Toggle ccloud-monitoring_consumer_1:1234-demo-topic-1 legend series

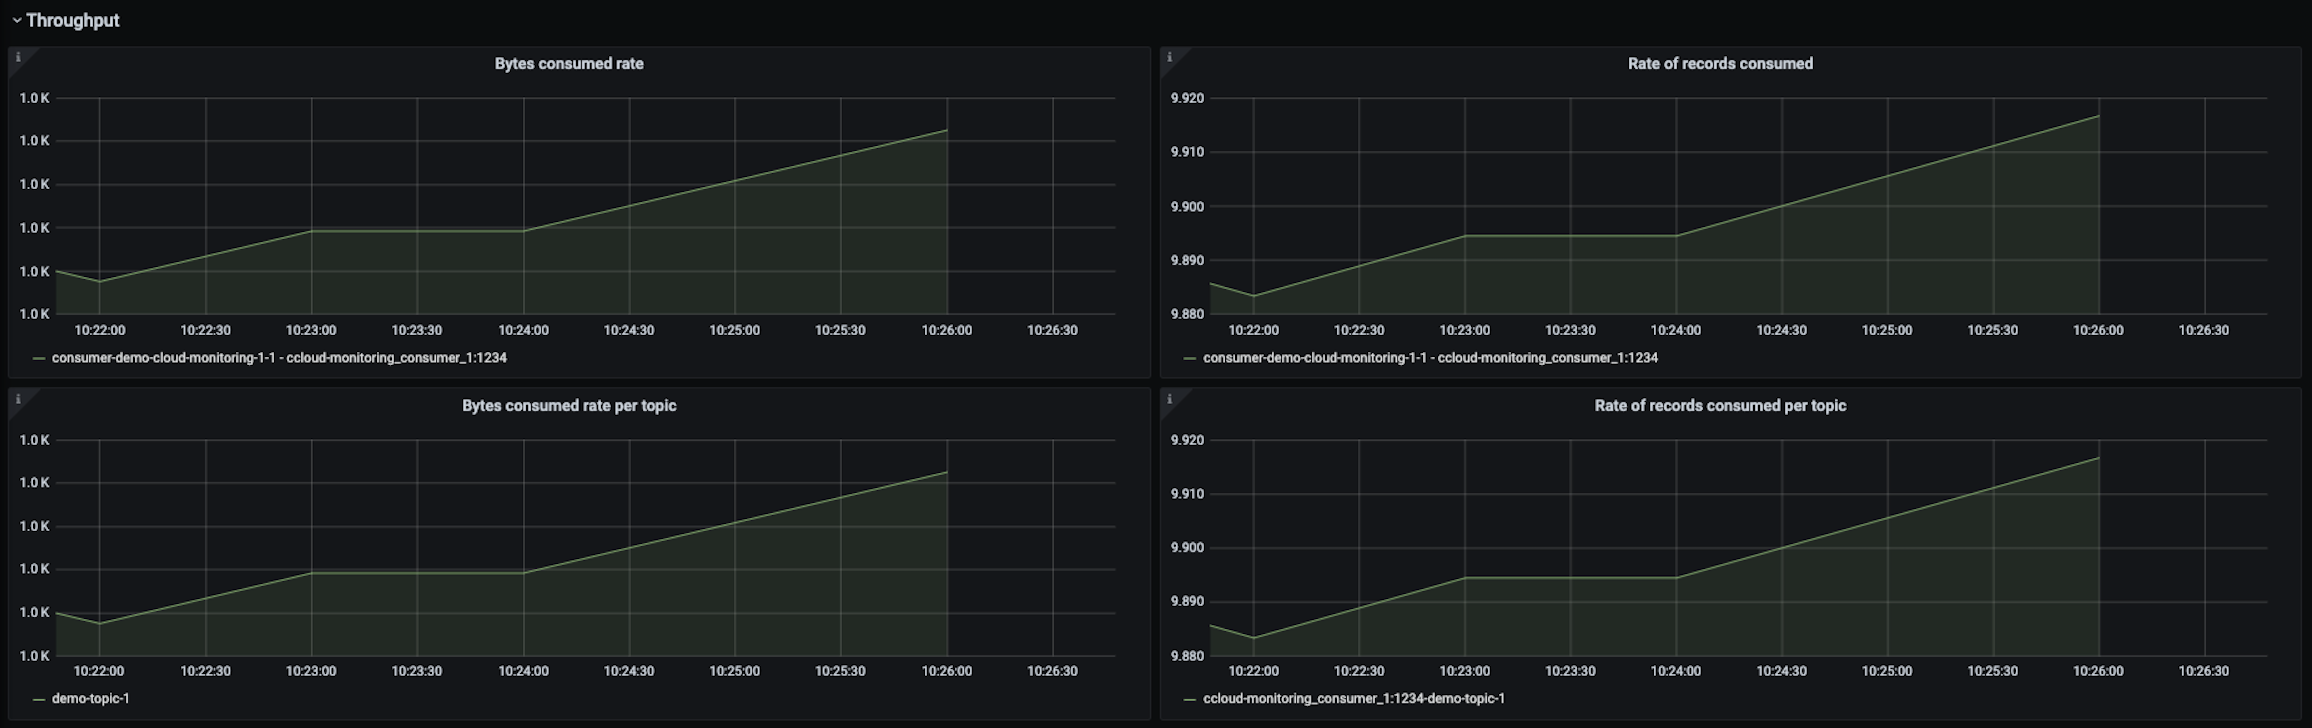[x=1353, y=698]
